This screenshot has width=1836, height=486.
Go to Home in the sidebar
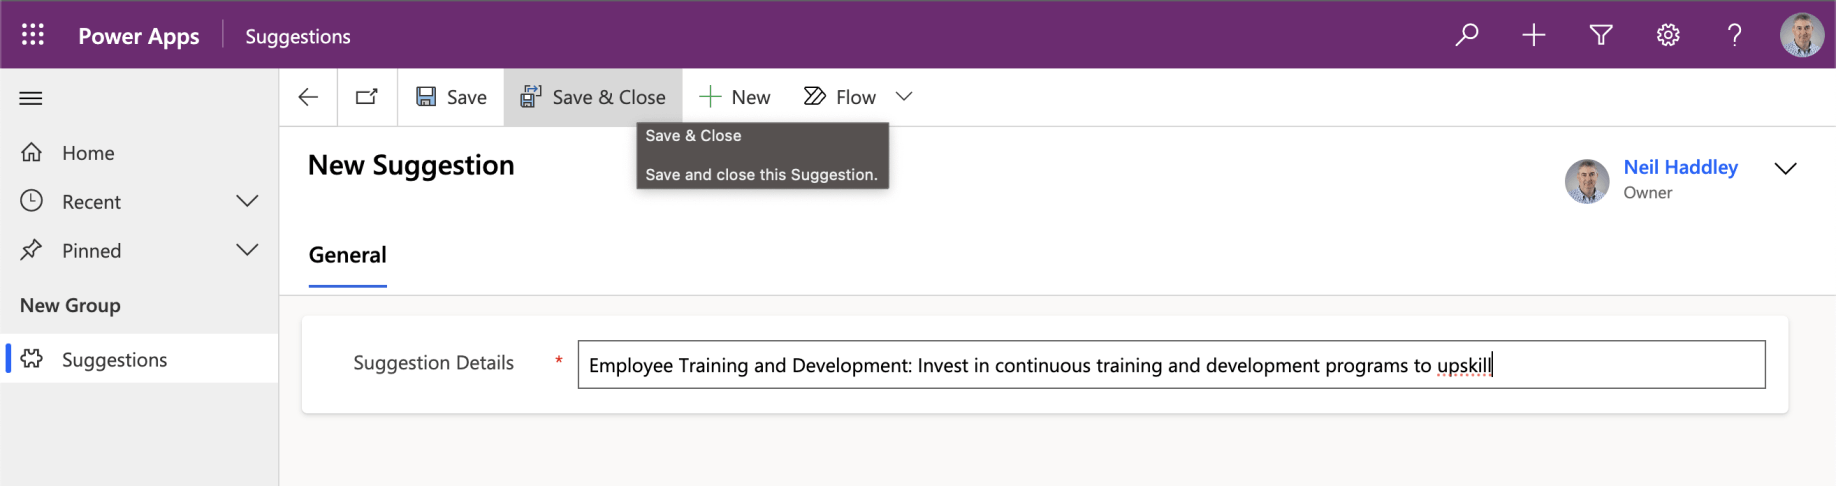(88, 153)
